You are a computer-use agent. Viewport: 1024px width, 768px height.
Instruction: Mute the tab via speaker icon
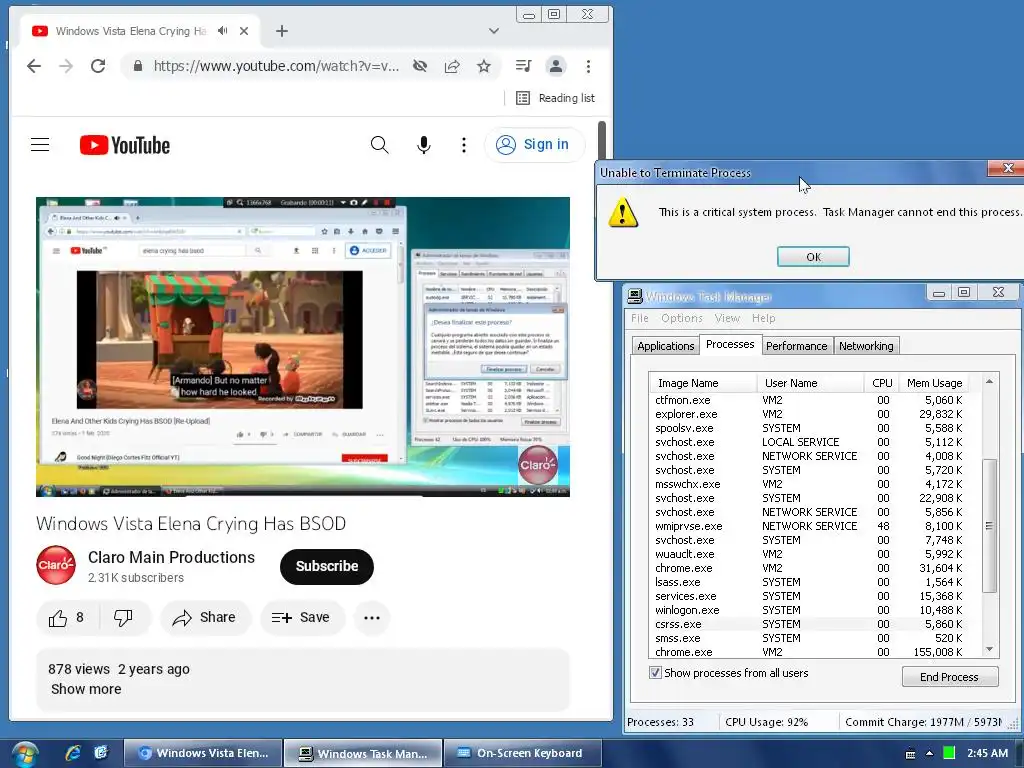pyautogui.click(x=223, y=31)
